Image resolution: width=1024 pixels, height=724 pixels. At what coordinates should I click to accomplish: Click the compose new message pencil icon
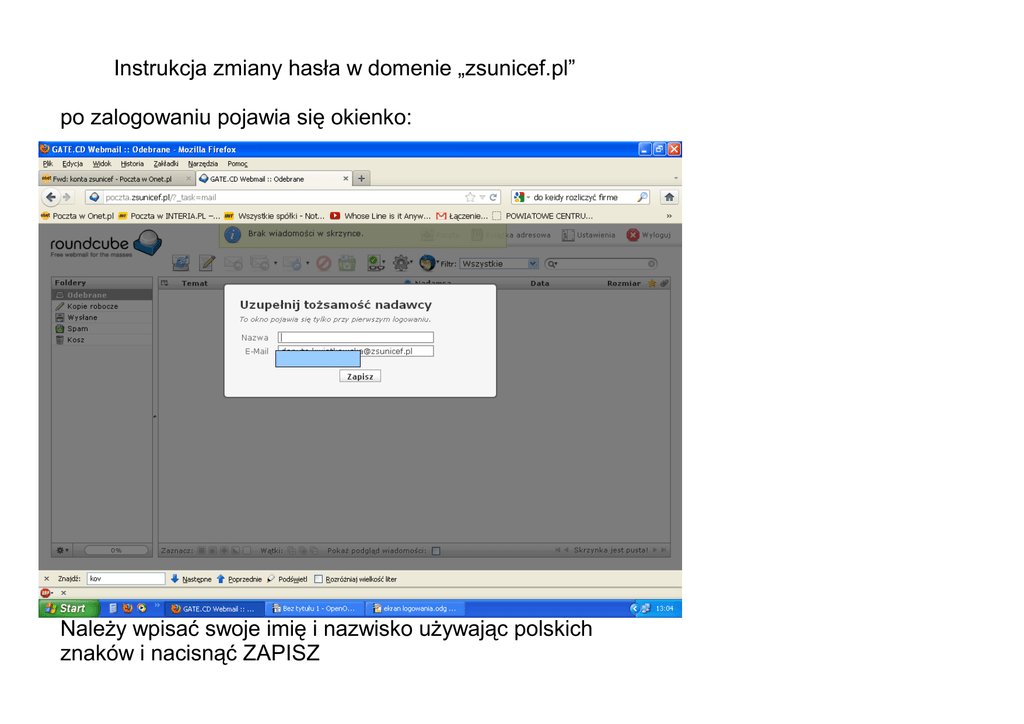click(x=207, y=264)
